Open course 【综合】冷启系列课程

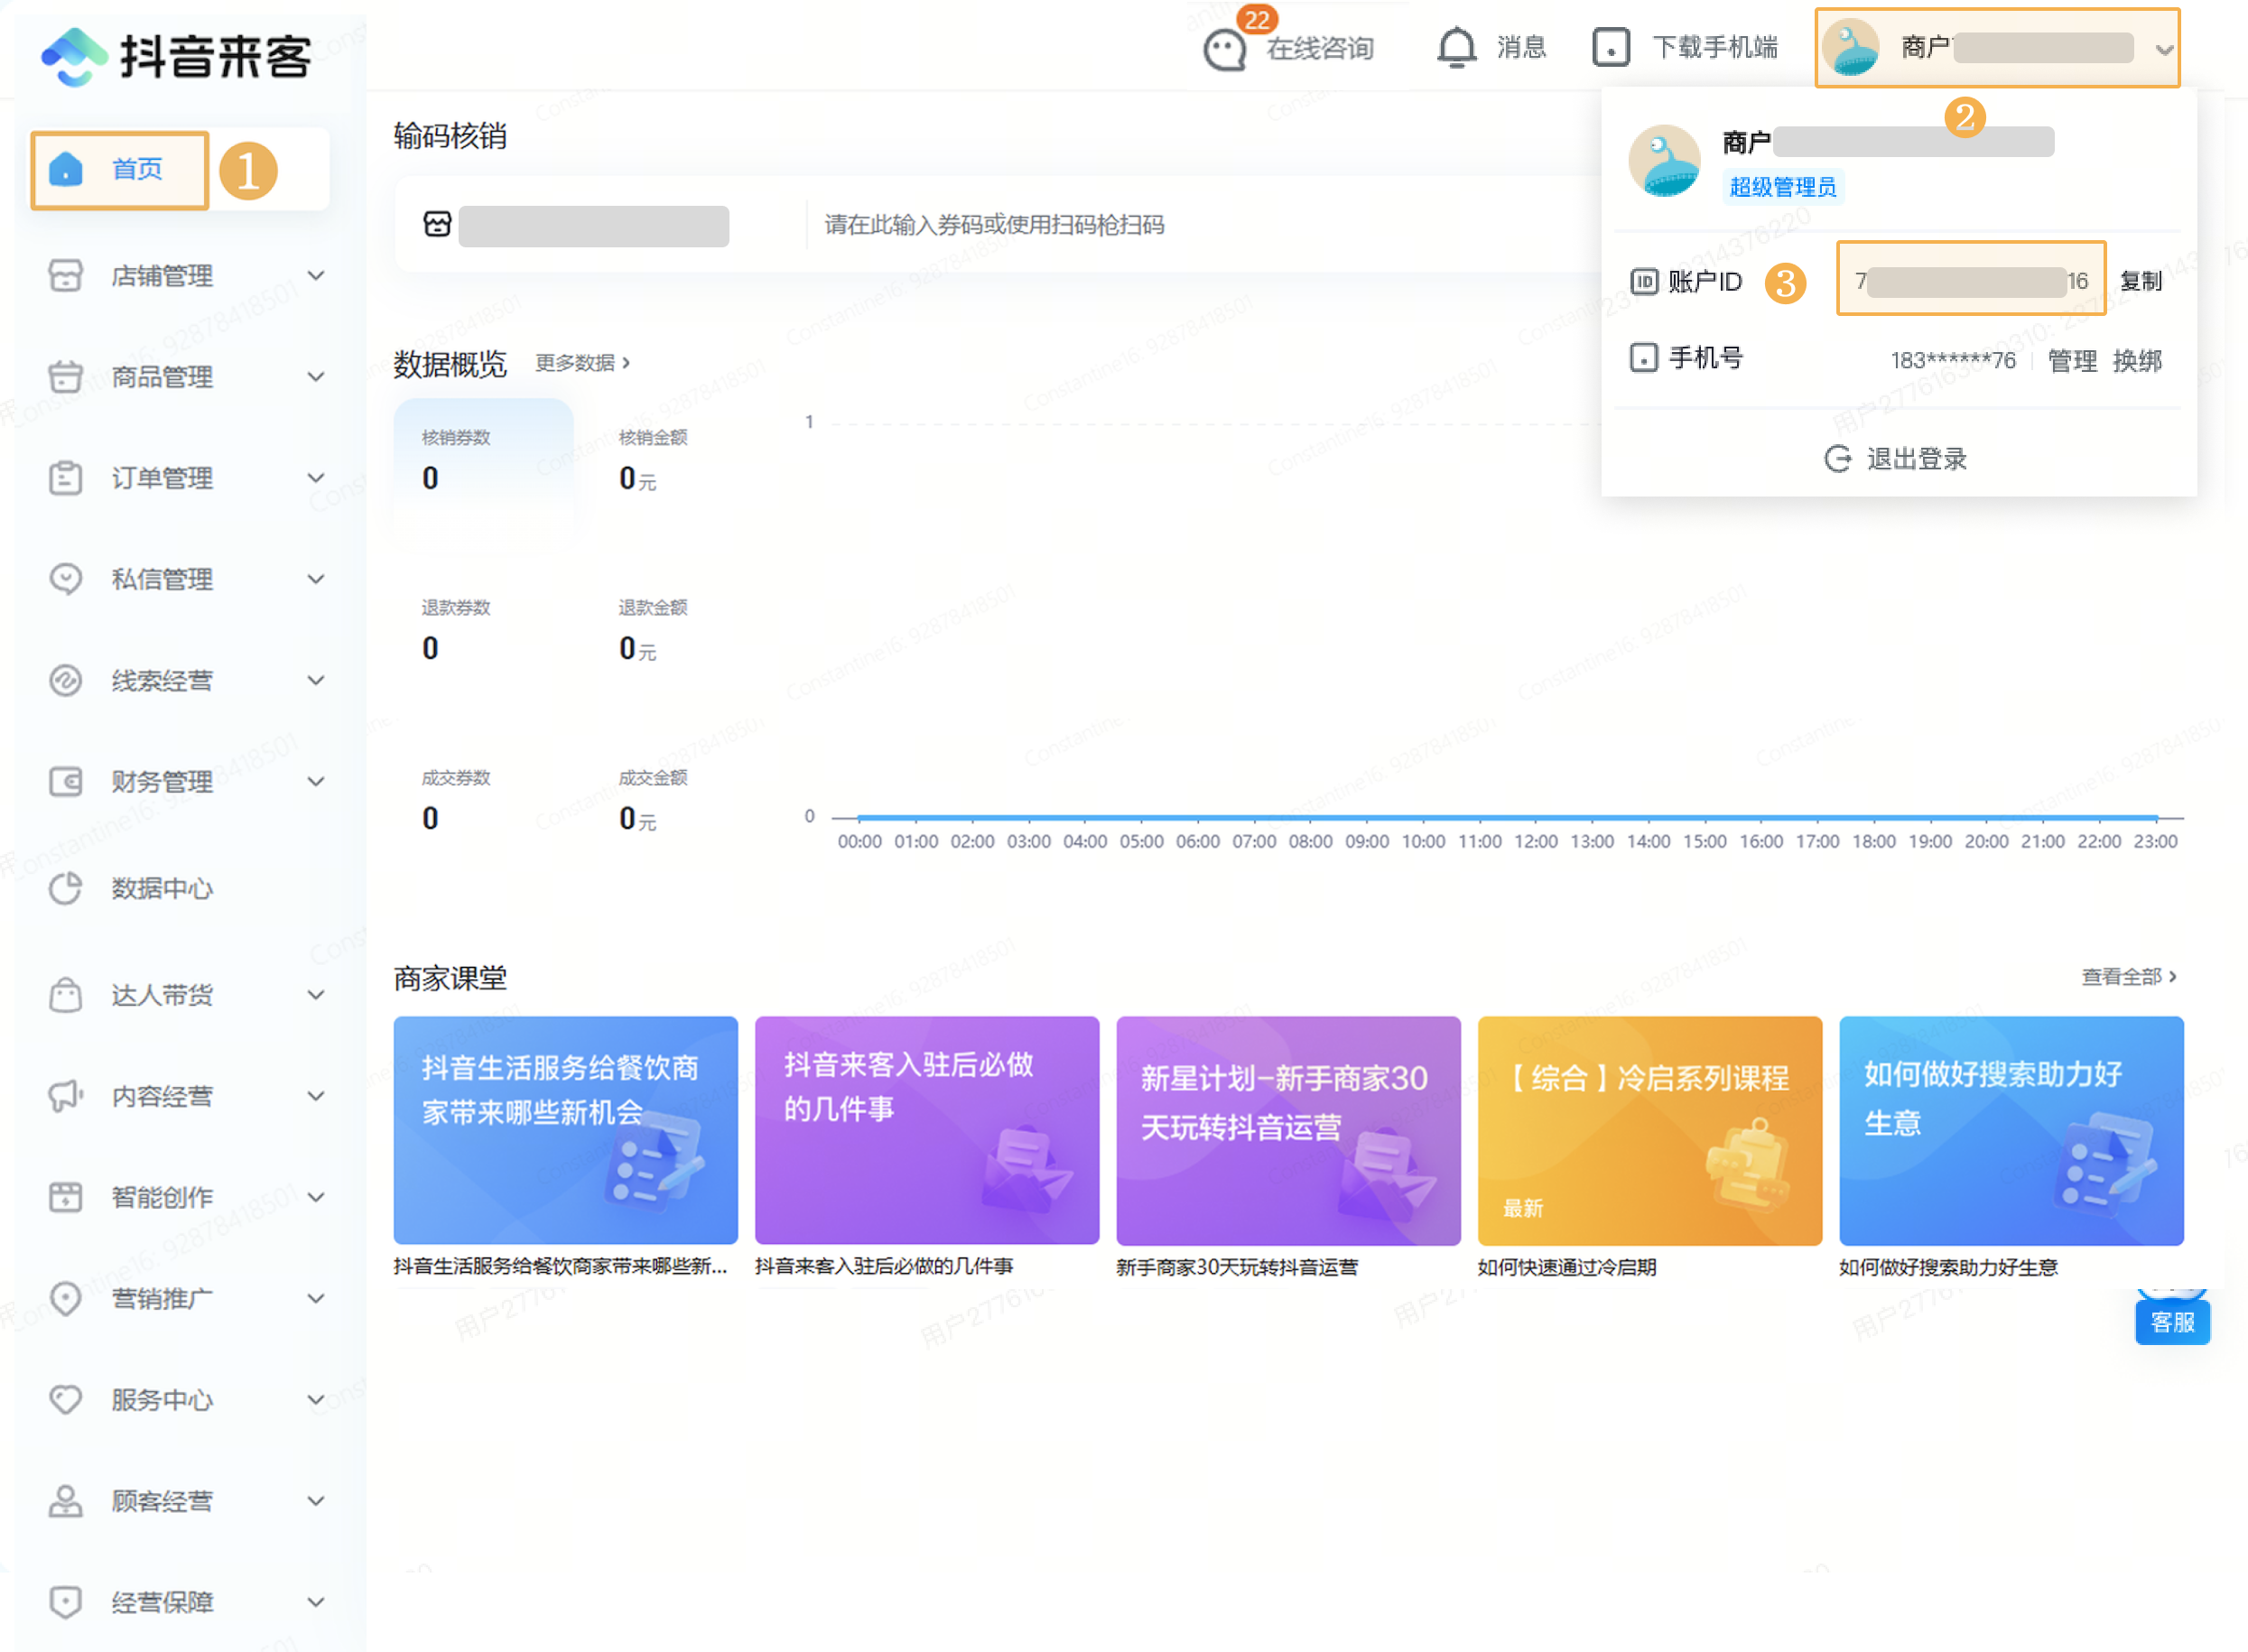coord(1650,1131)
